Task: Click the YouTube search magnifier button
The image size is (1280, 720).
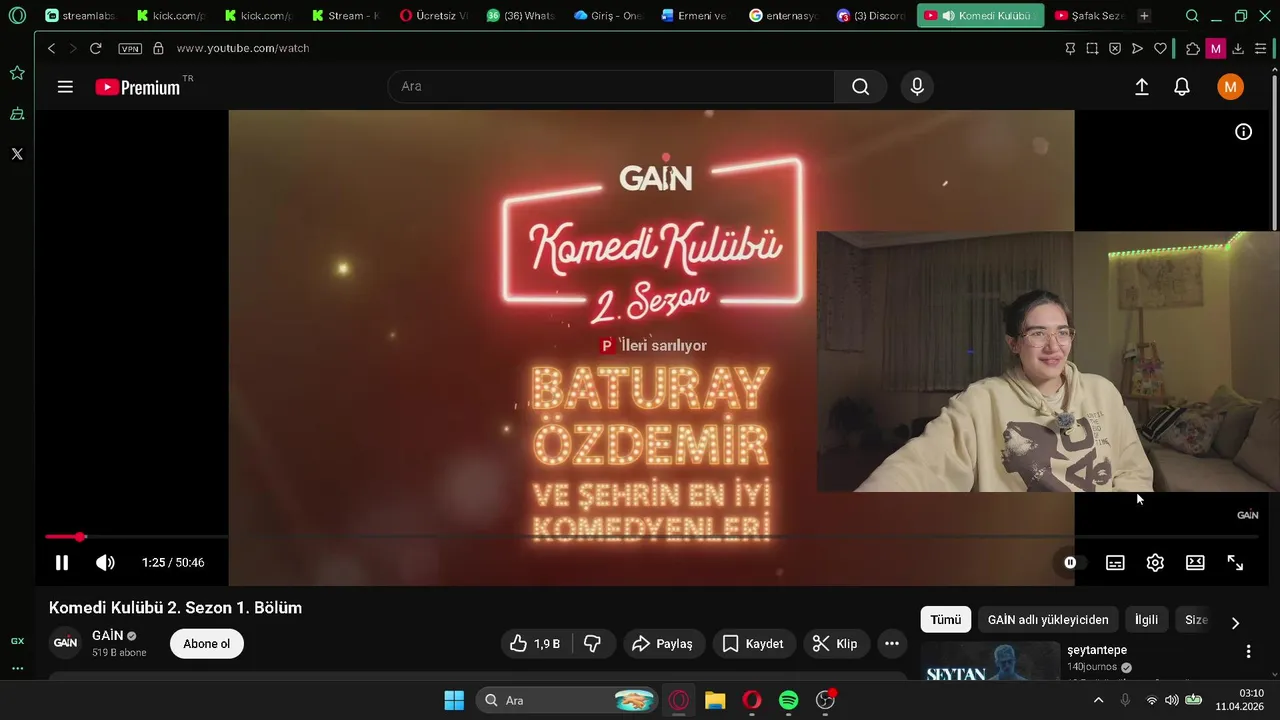Action: point(860,87)
